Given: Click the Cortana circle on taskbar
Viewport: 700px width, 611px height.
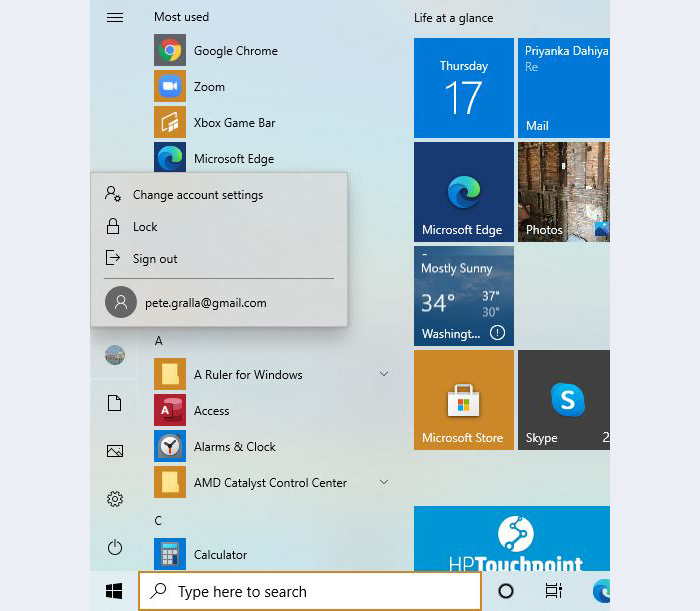Looking at the screenshot, I should (x=506, y=591).
